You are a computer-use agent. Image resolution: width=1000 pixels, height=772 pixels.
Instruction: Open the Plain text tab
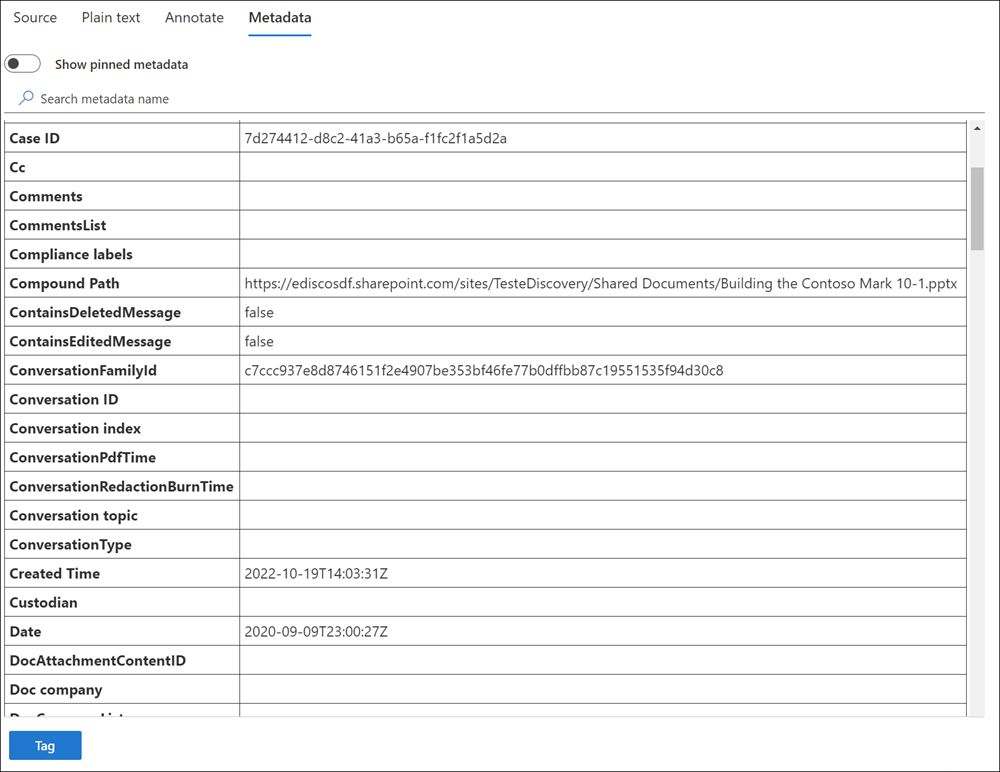(111, 17)
